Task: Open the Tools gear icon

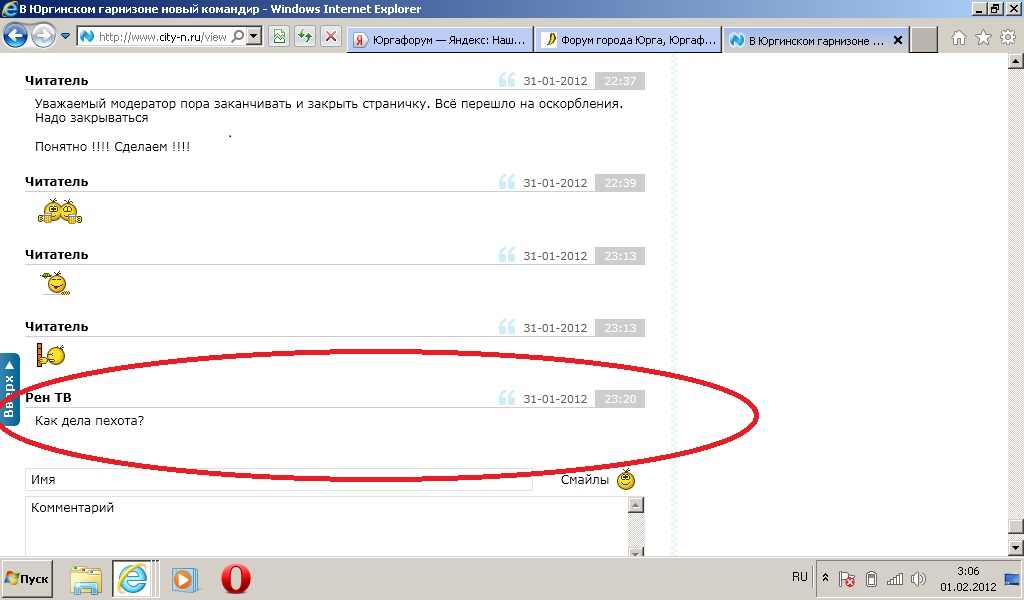Action: click(1007, 38)
